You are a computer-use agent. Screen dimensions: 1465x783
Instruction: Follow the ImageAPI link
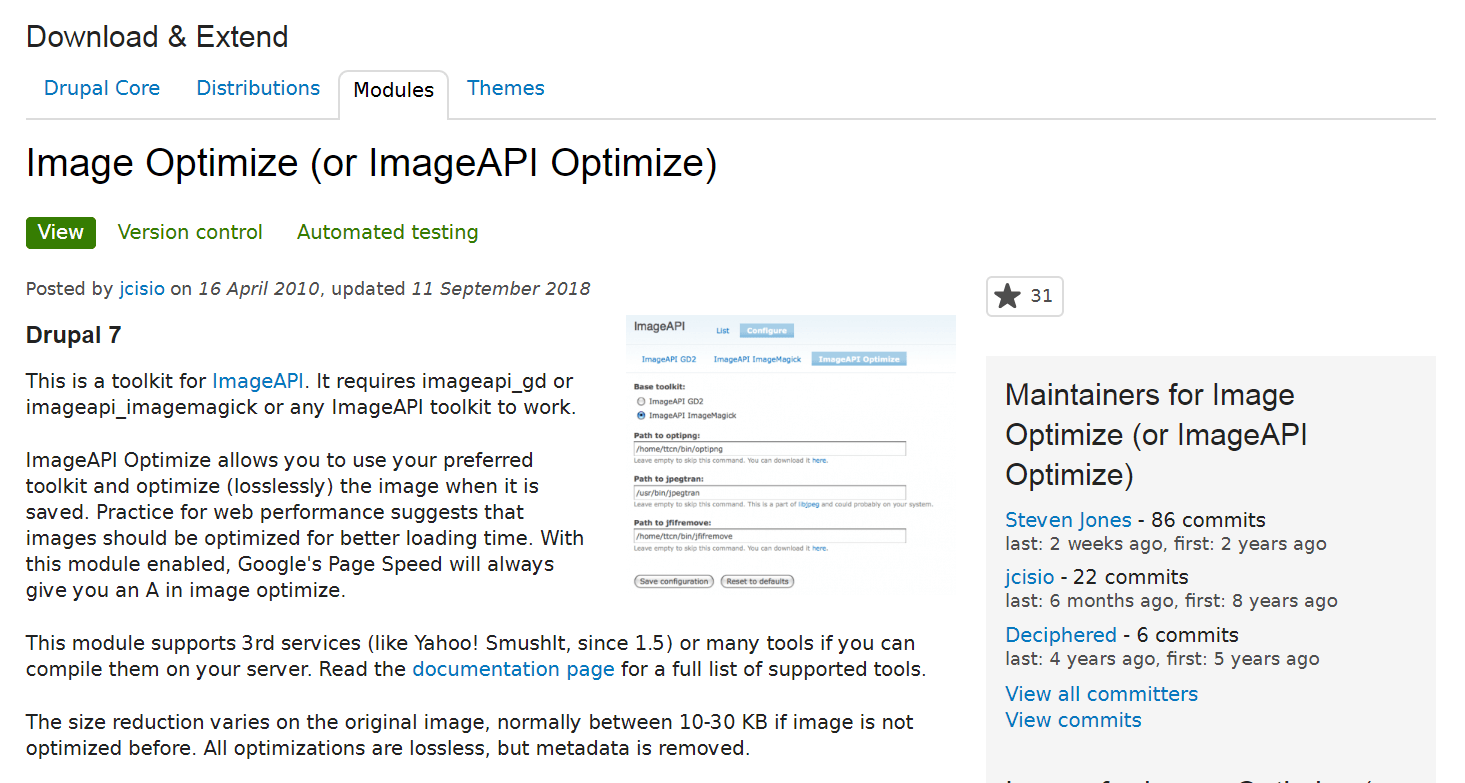click(x=257, y=381)
